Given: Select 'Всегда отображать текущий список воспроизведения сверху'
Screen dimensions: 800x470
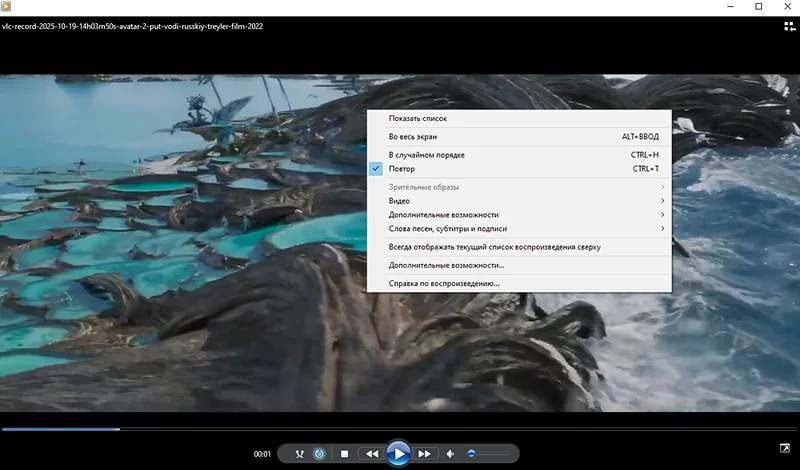Looking at the screenshot, I should coord(519,247).
